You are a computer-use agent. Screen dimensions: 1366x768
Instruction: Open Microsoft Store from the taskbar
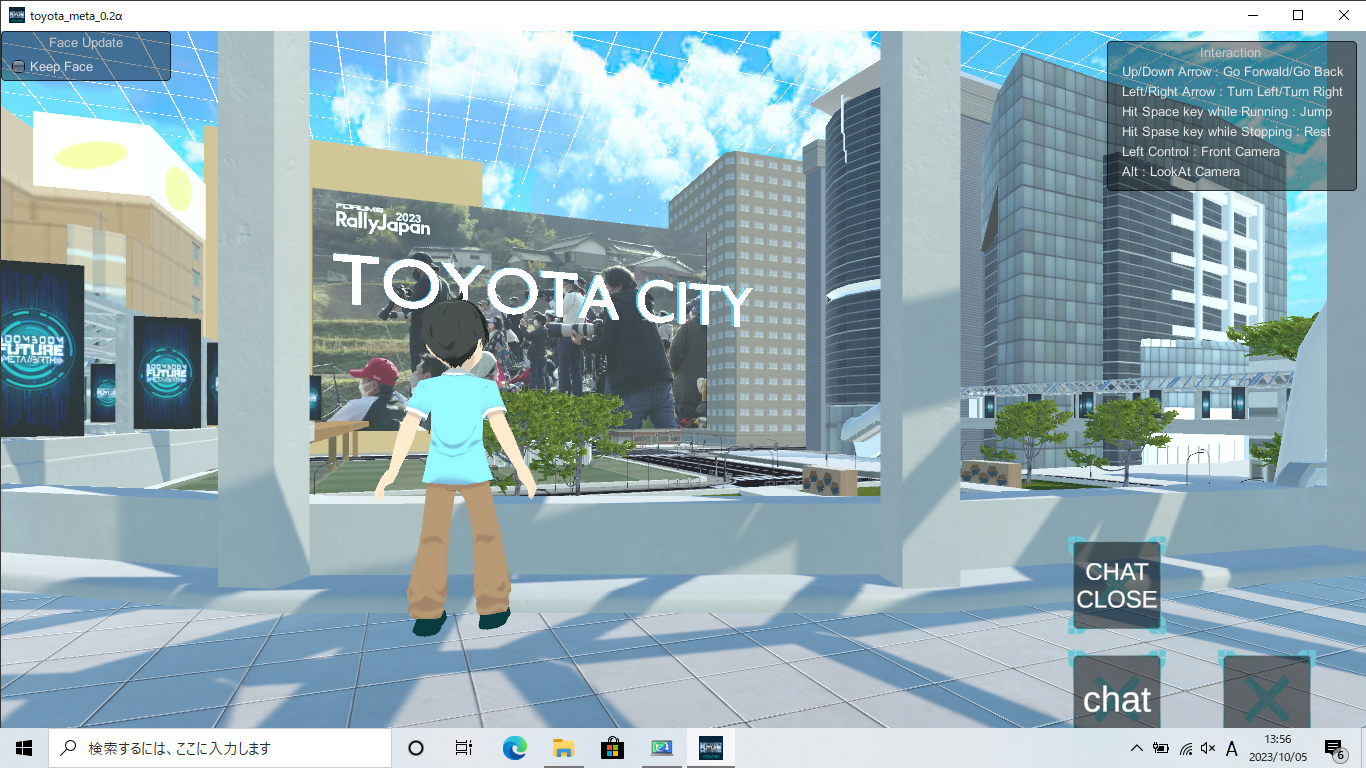612,748
